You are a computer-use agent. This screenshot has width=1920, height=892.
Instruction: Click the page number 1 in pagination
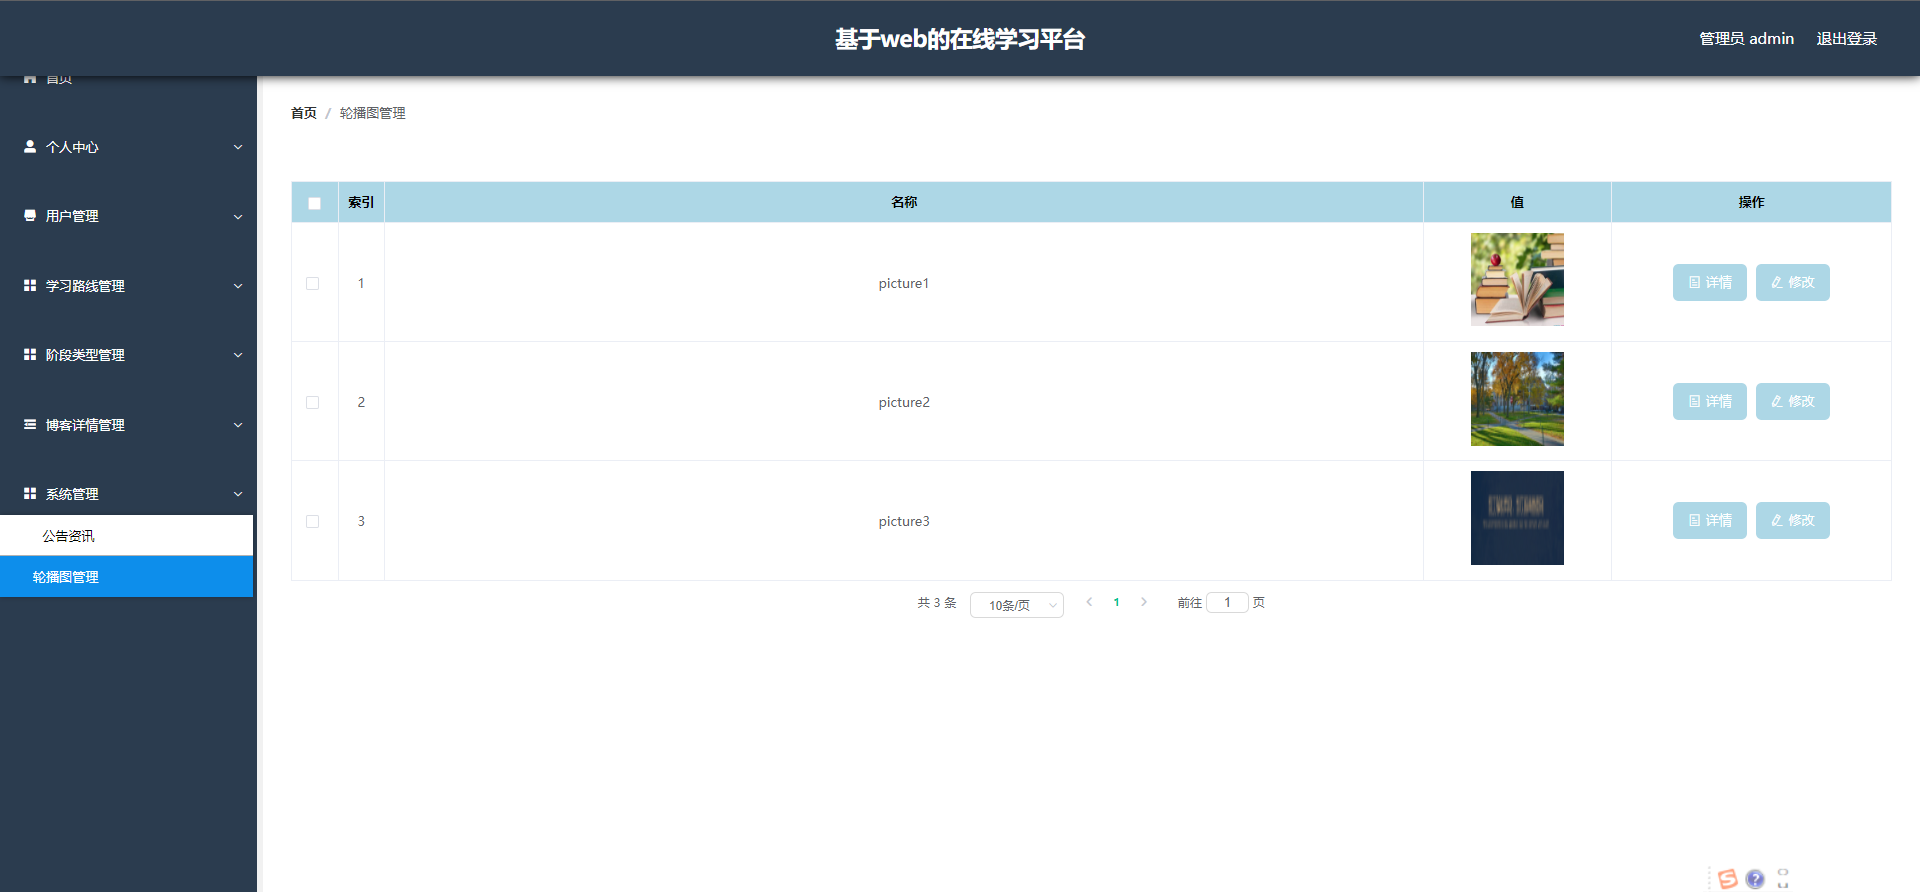pyautogui.click(x=1116, y=602)
